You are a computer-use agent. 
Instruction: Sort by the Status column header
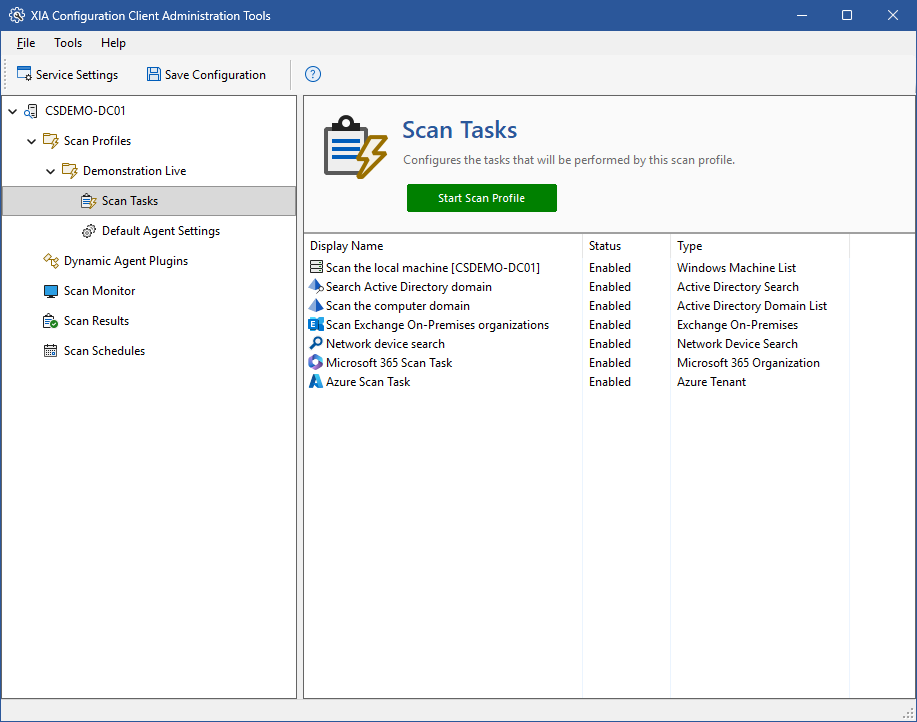click(x=626, y=246)
